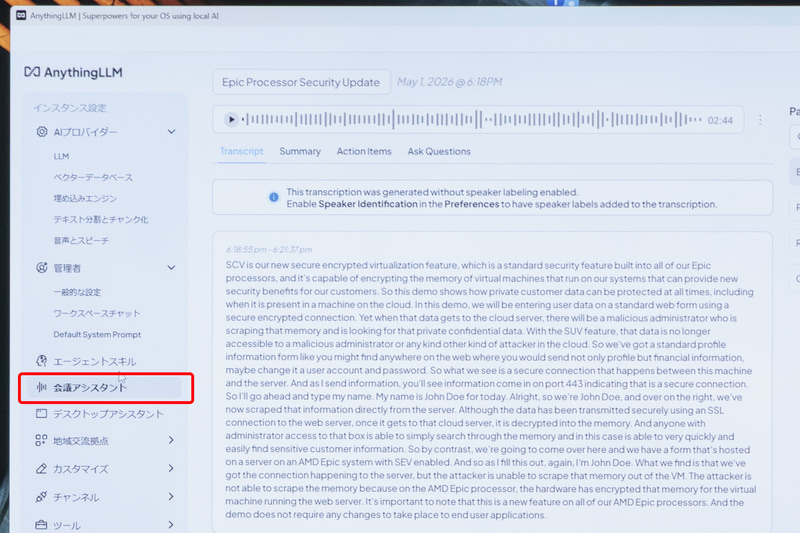This screenshot has height=533, width=800.
Task: Click the app icon in title bar
Action: [21, 15]
